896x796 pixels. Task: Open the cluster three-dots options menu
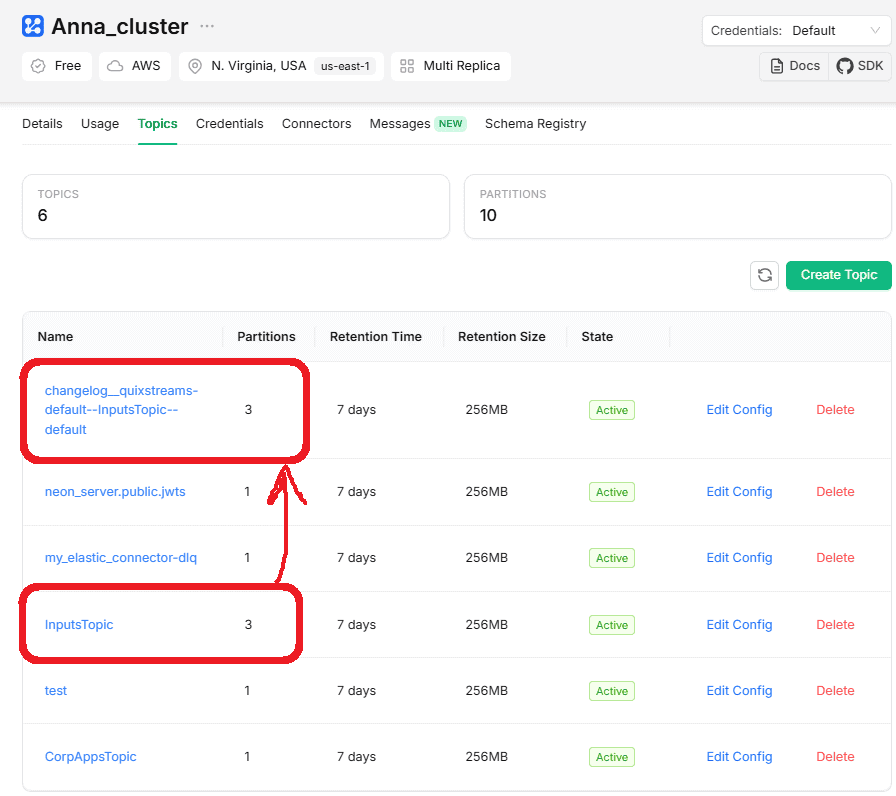tap(206, 26)
